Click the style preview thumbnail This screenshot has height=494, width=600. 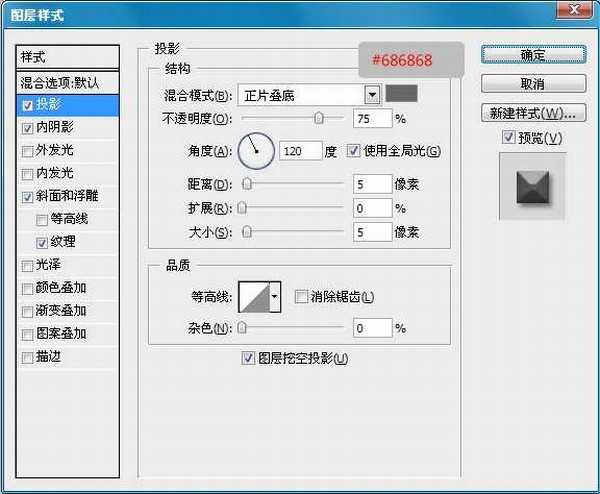[532, 186]
